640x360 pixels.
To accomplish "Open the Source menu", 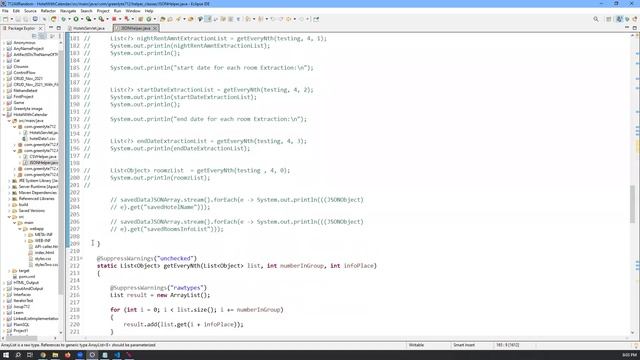I will click(30, 11).
